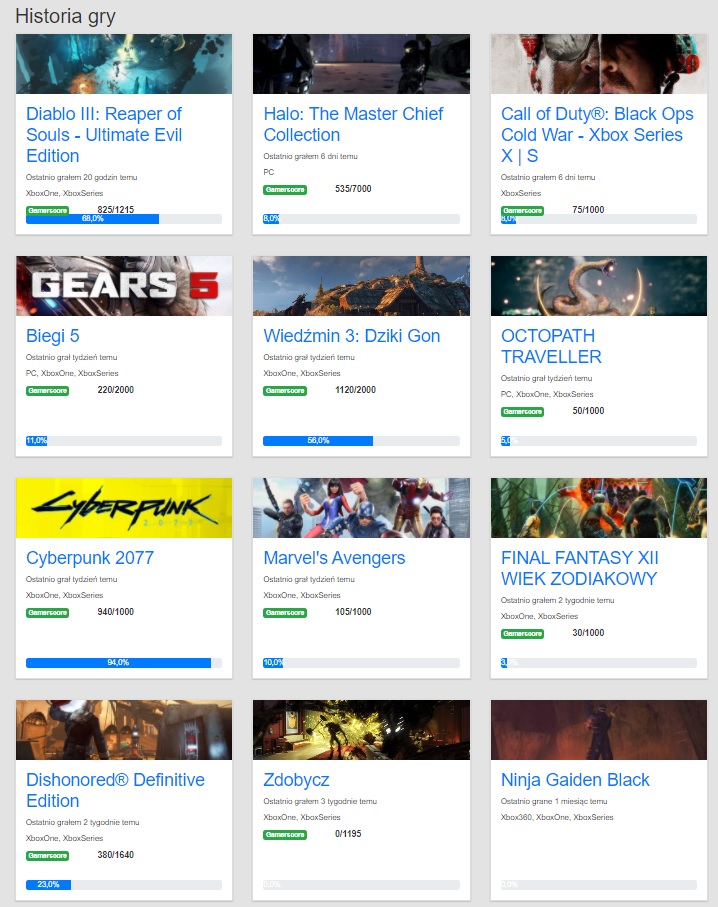This screenshot has width=718, height=907.
Task: Open the Halo: The Master Chief Collection link
Action: (353, 124)
